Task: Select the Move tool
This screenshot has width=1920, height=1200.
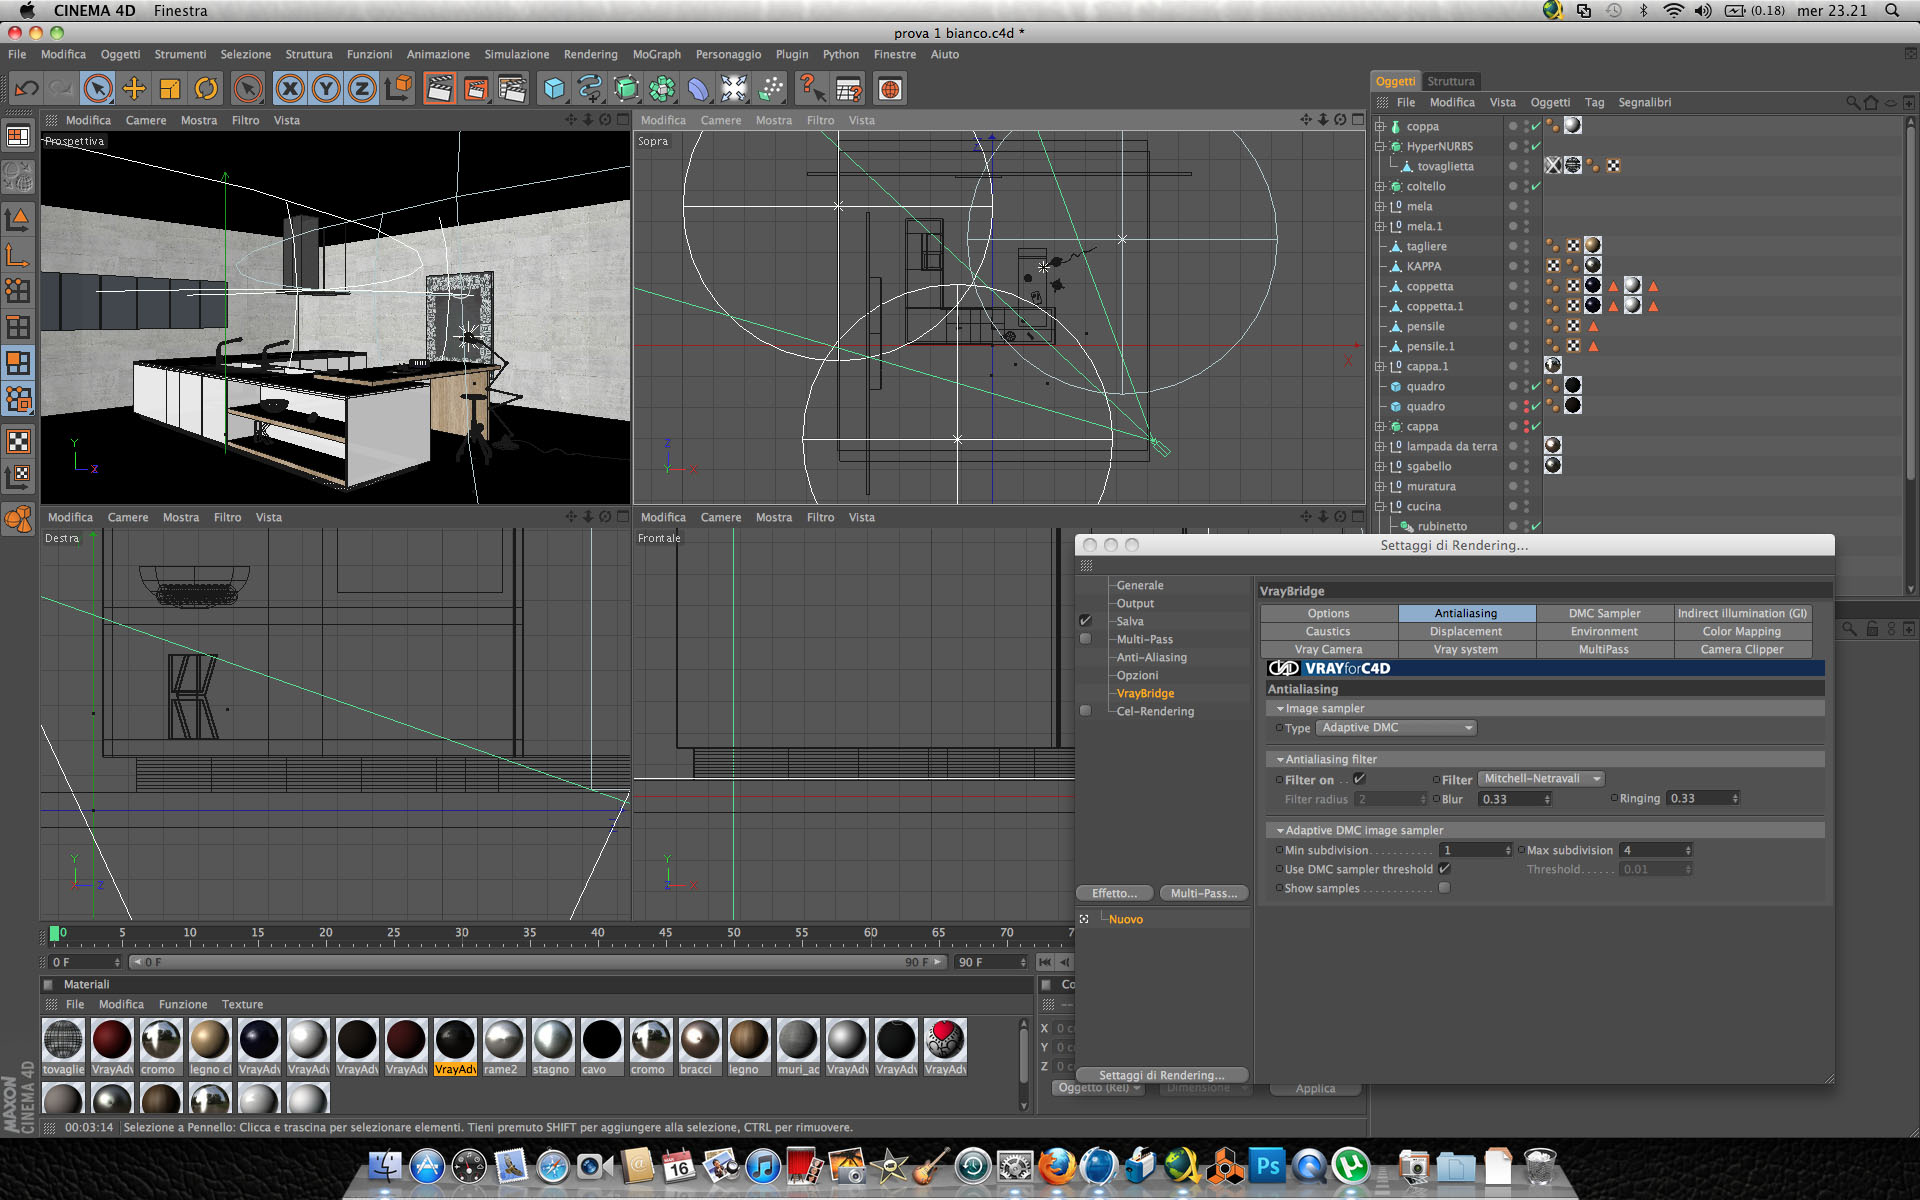Action: pos(134,89)
